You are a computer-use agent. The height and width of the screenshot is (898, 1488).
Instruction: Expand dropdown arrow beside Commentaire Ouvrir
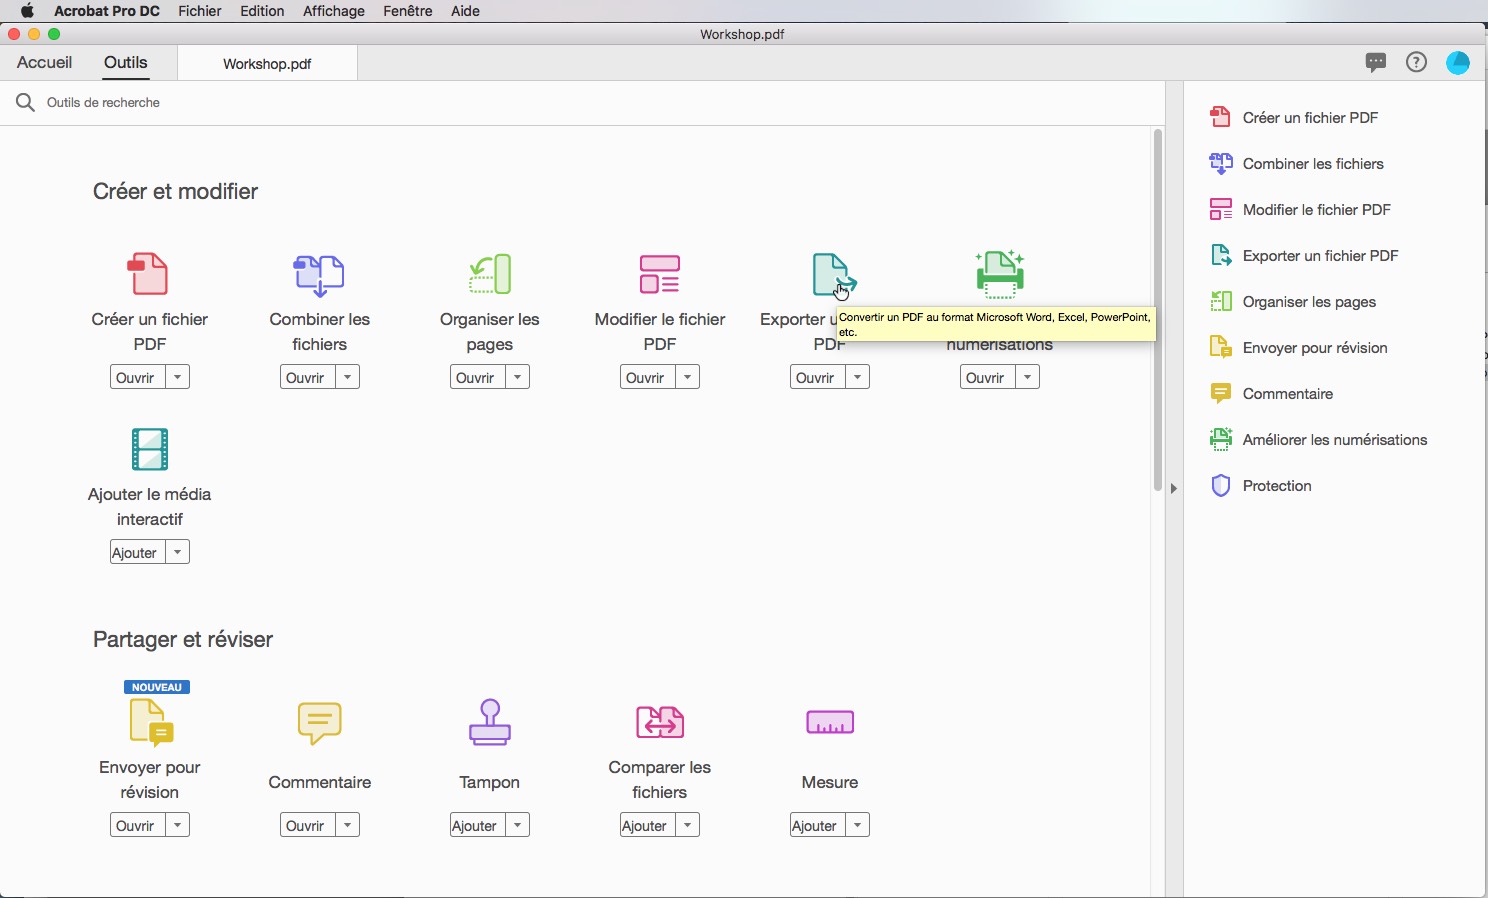tap(347, 825)
